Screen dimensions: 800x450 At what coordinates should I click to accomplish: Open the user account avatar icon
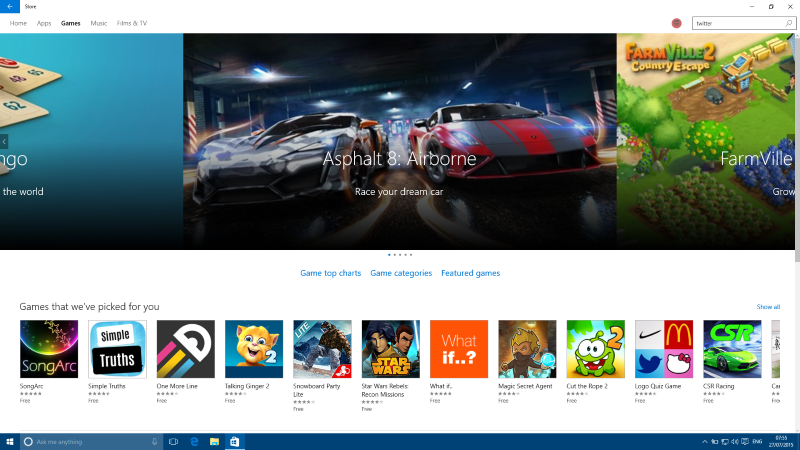click(x=677, y=23)
